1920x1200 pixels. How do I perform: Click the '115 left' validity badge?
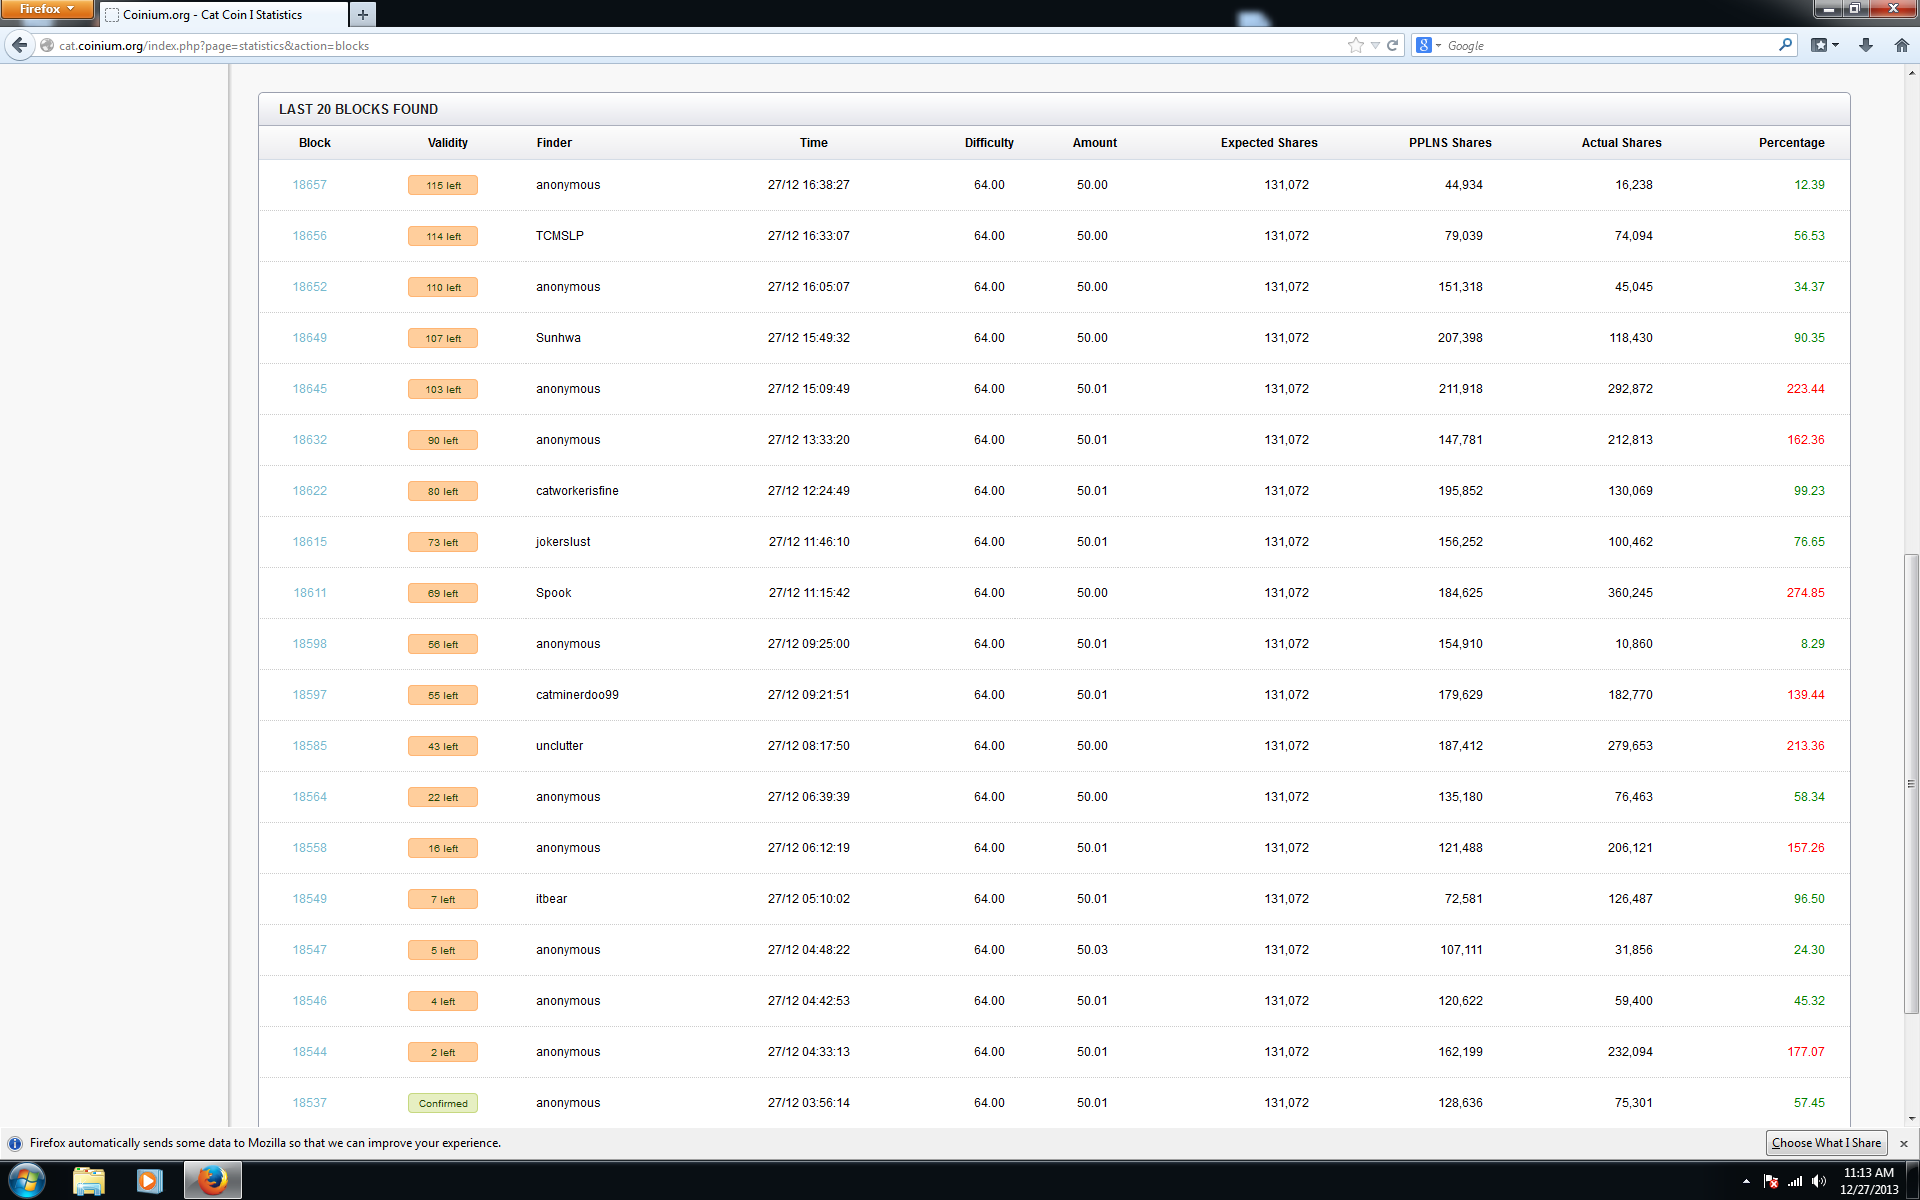coord(443,185)
